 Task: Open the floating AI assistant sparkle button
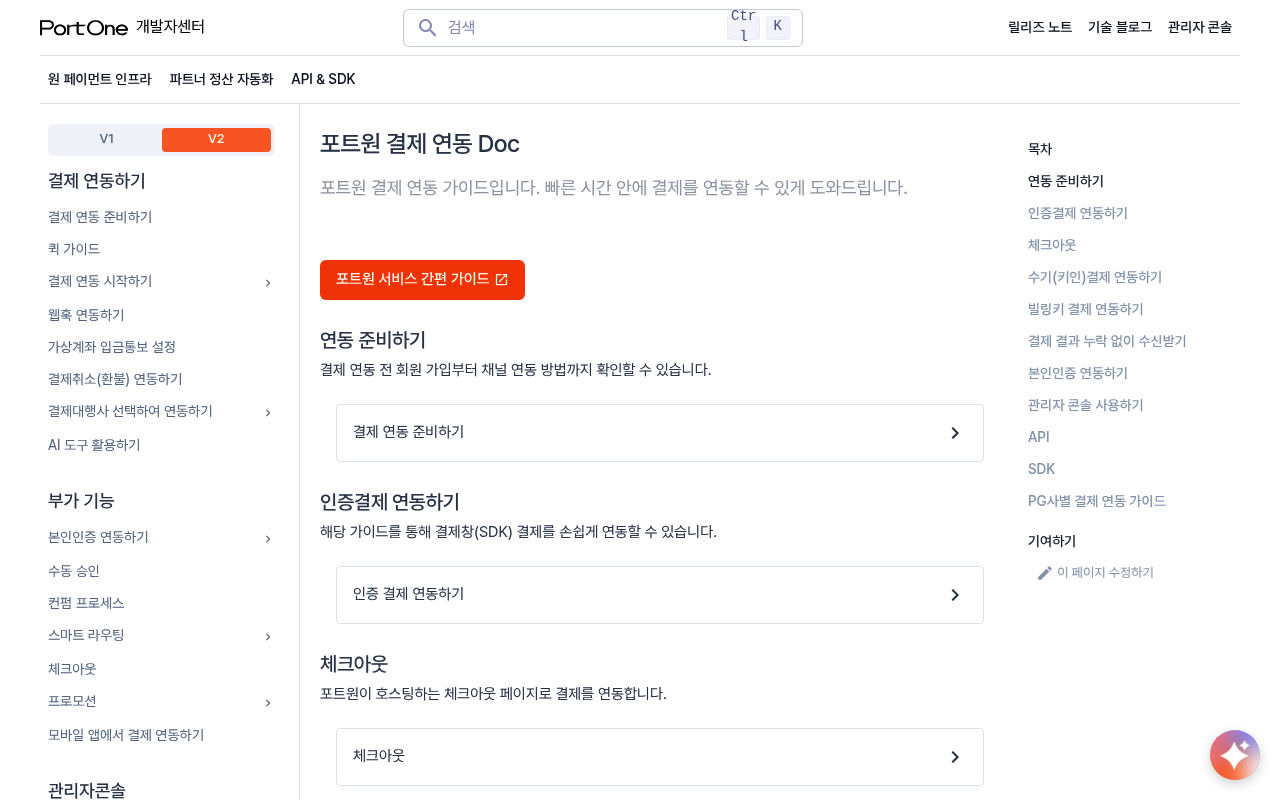(1235, 755)
